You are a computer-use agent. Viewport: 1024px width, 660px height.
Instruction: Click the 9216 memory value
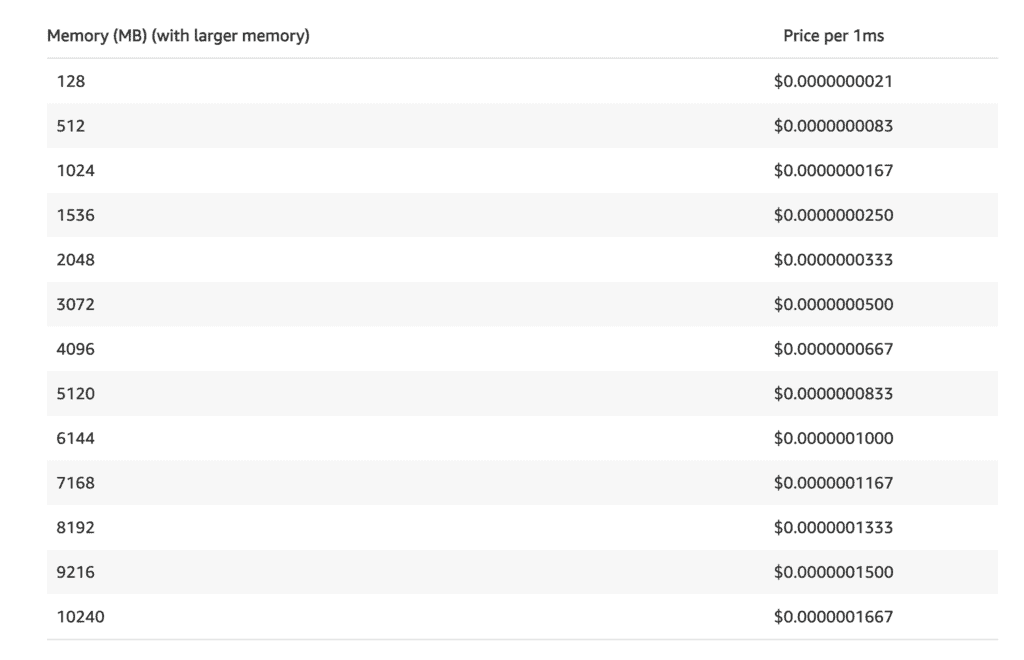76,572
